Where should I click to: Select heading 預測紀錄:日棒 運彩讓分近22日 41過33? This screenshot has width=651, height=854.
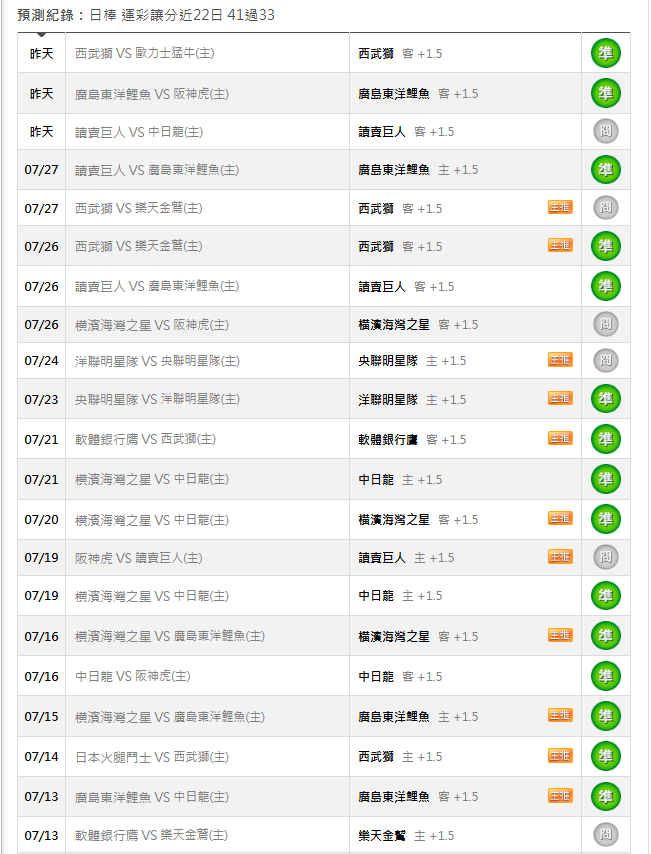point(146,15)
